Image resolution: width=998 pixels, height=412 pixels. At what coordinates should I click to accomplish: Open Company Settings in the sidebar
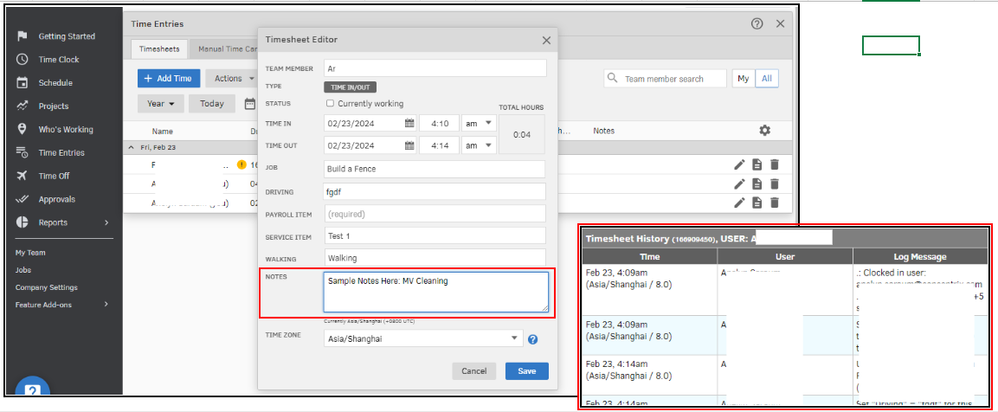click(46, 287)
